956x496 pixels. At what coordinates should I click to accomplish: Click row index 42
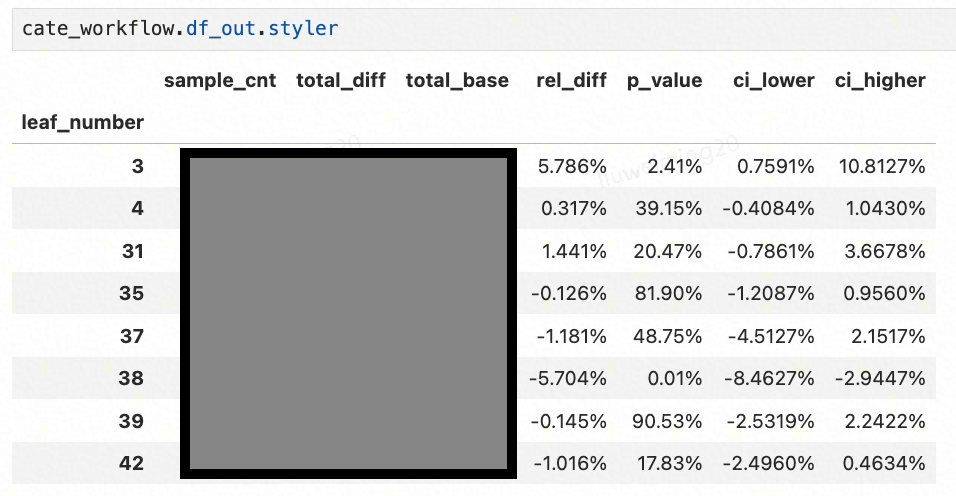(132, 463)
